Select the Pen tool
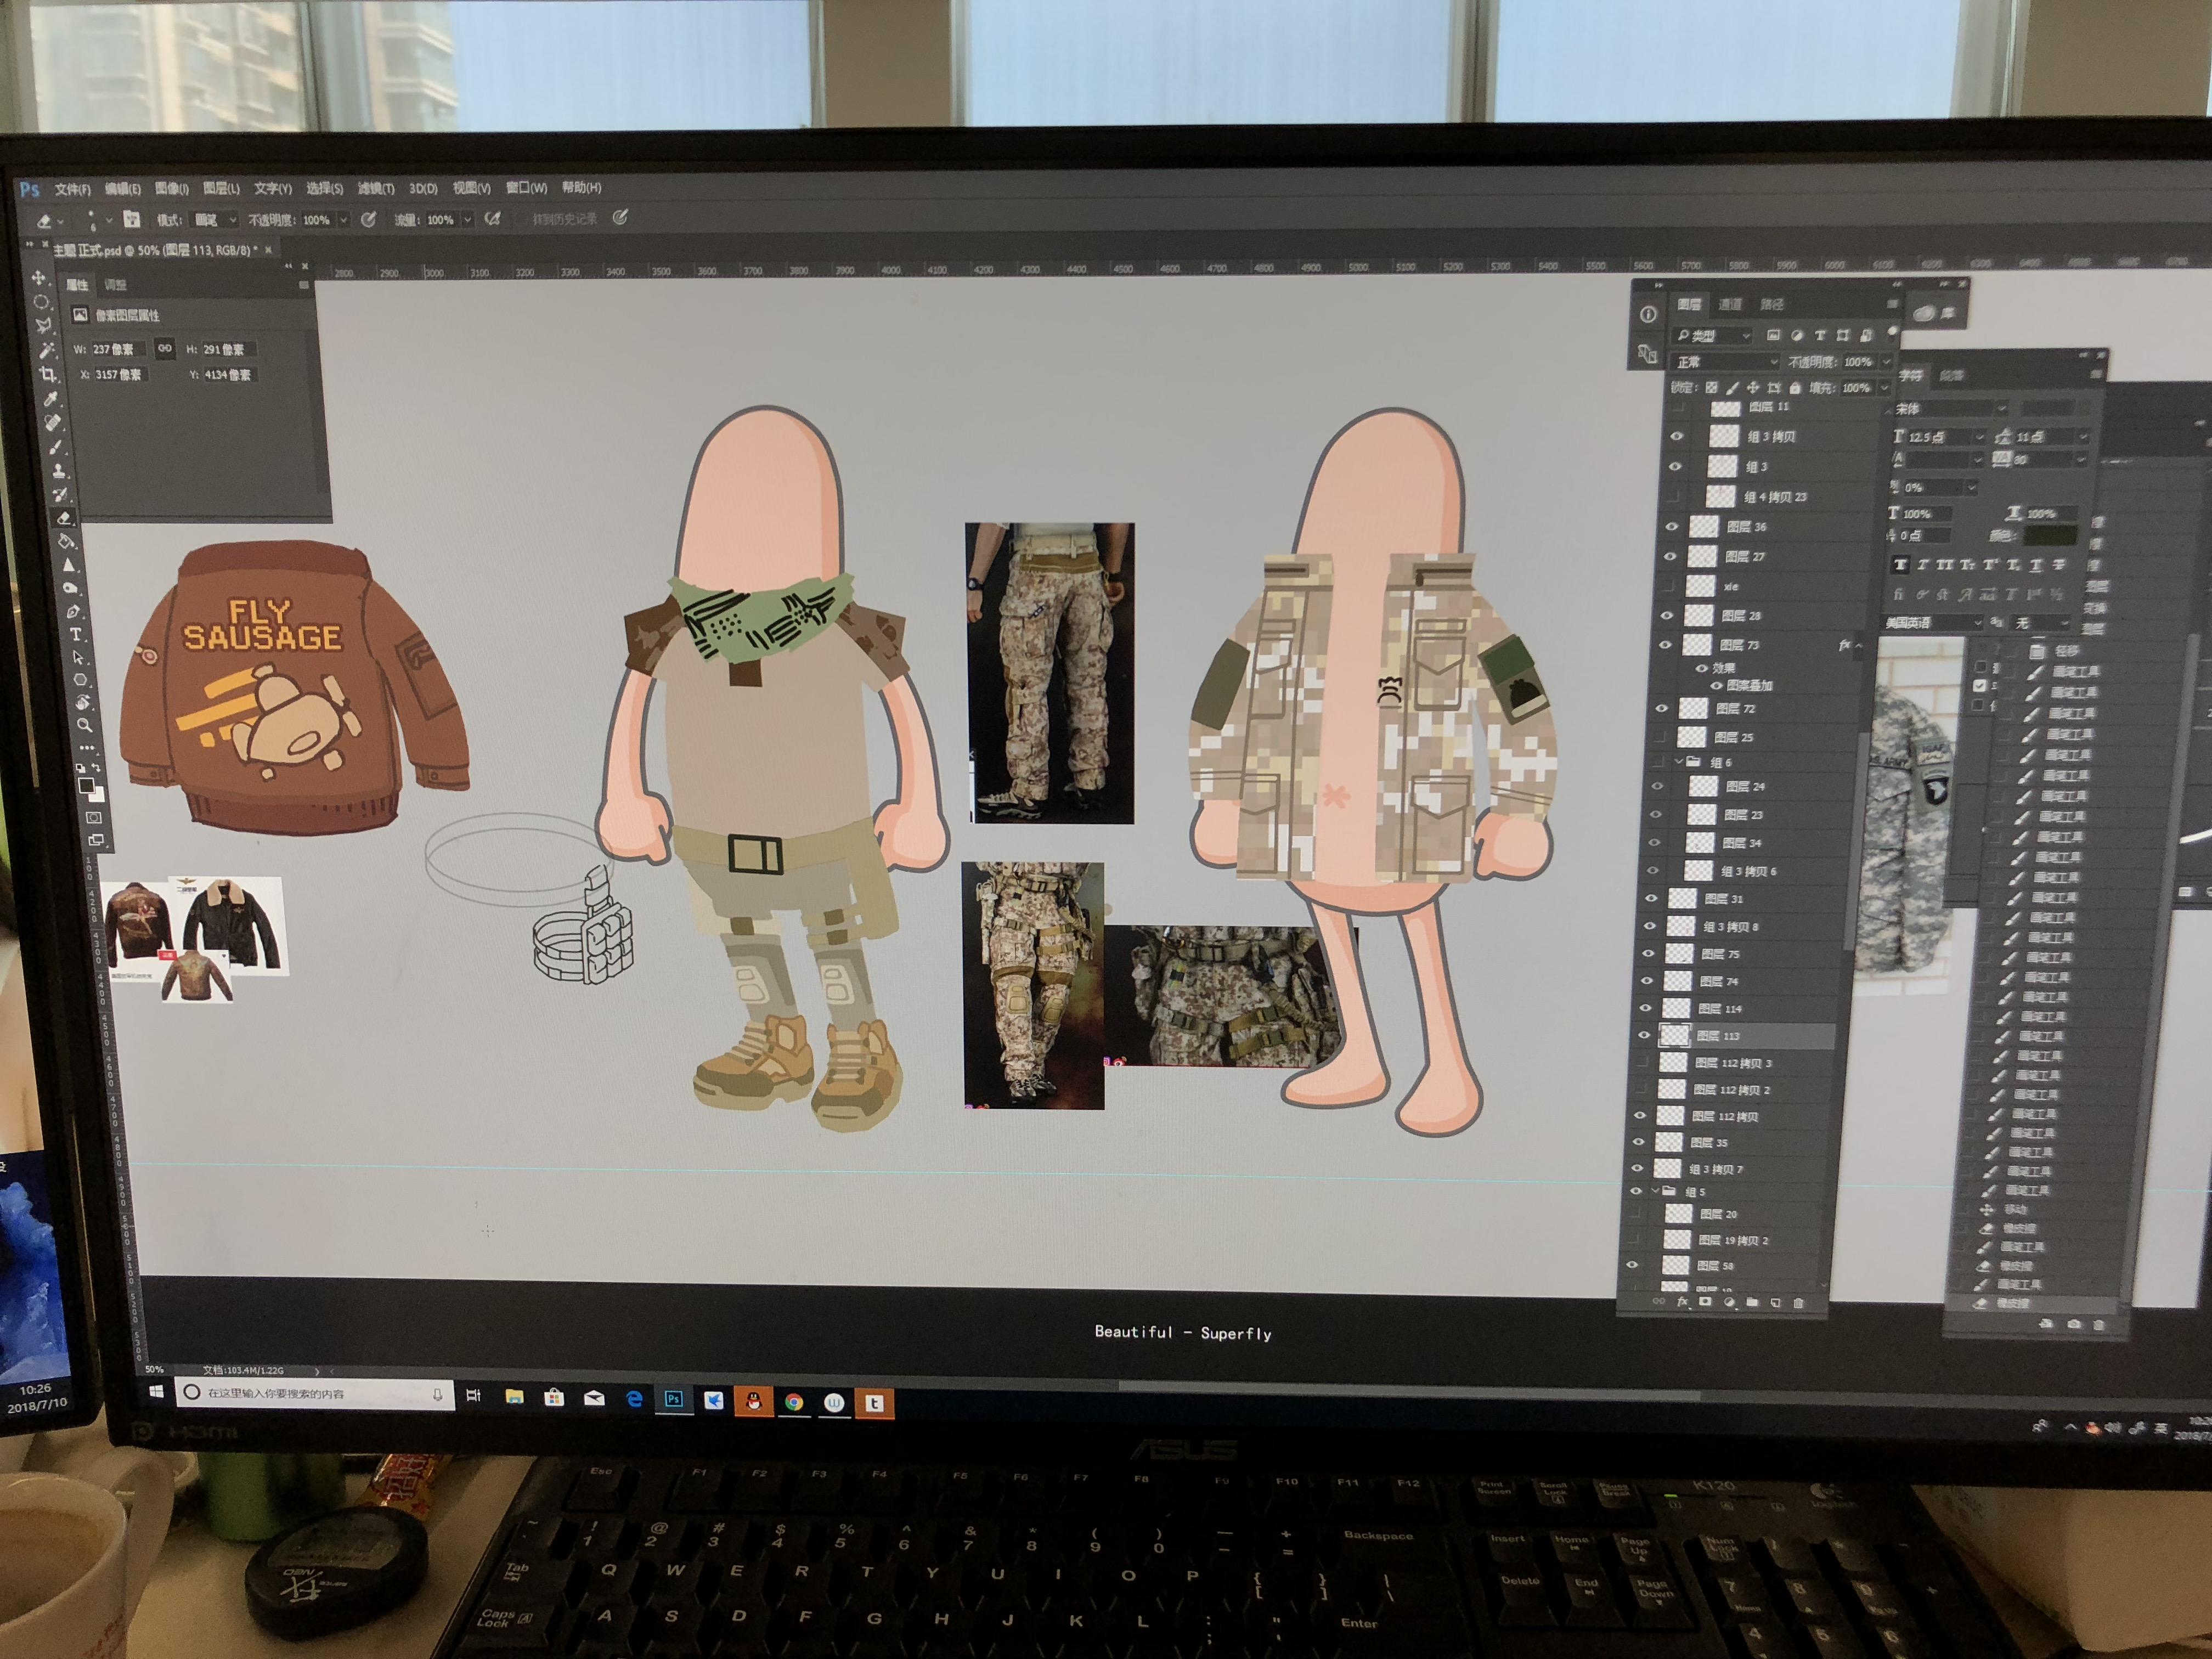This screenshot has width=2212, height=1659. pos(73,611)
